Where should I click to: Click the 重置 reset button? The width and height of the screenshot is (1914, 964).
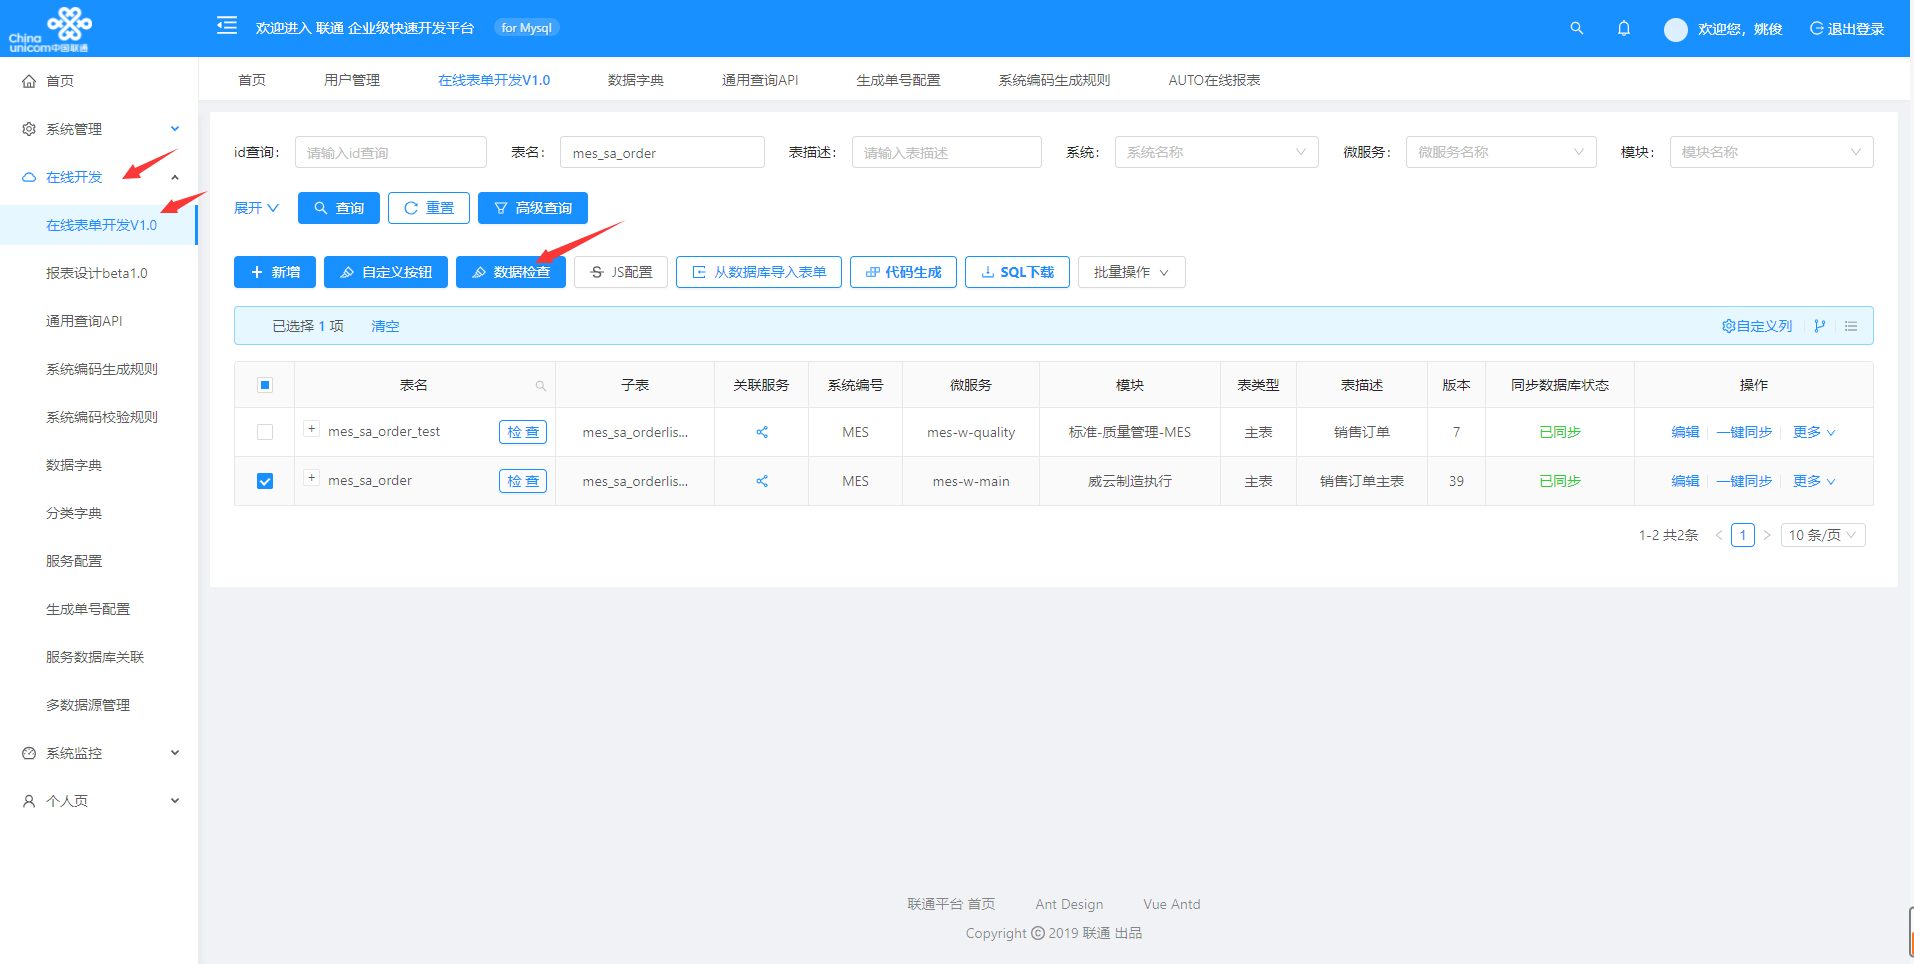click(429, 208)
